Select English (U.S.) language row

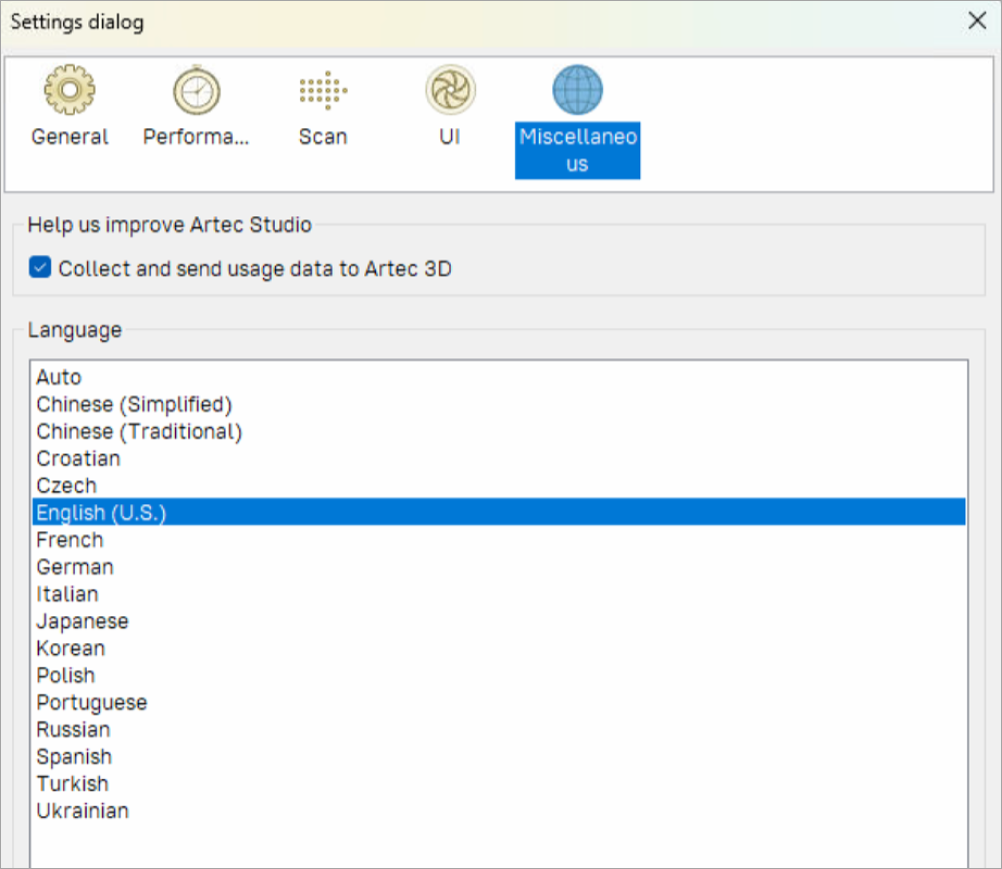[x=499, y=512]
